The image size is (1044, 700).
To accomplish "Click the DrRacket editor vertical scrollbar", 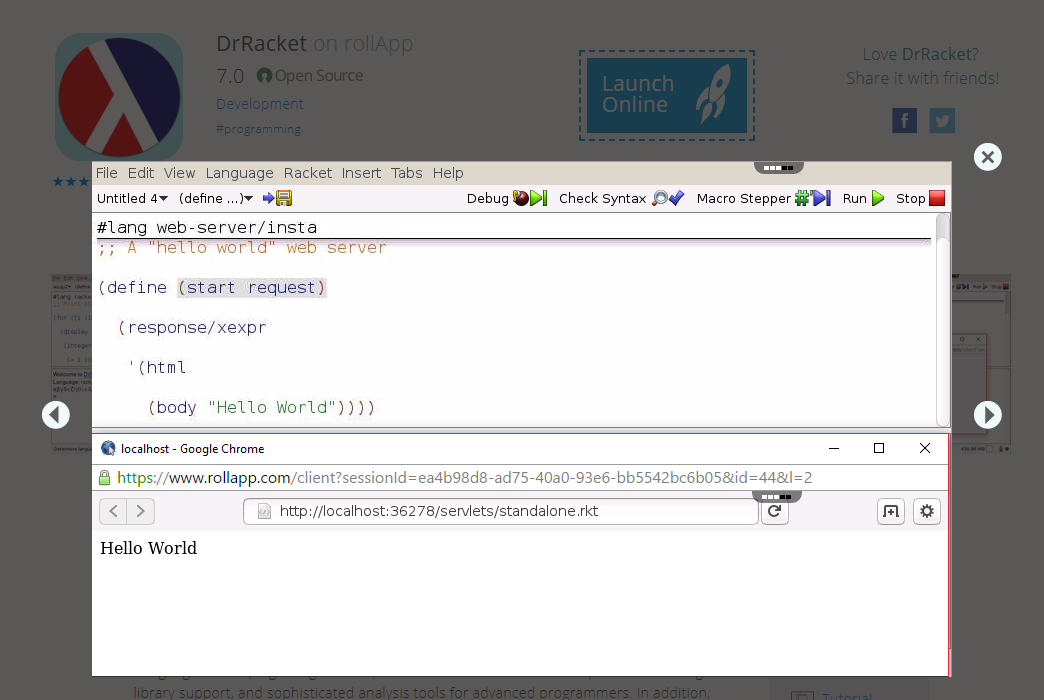I will point(943,320).
